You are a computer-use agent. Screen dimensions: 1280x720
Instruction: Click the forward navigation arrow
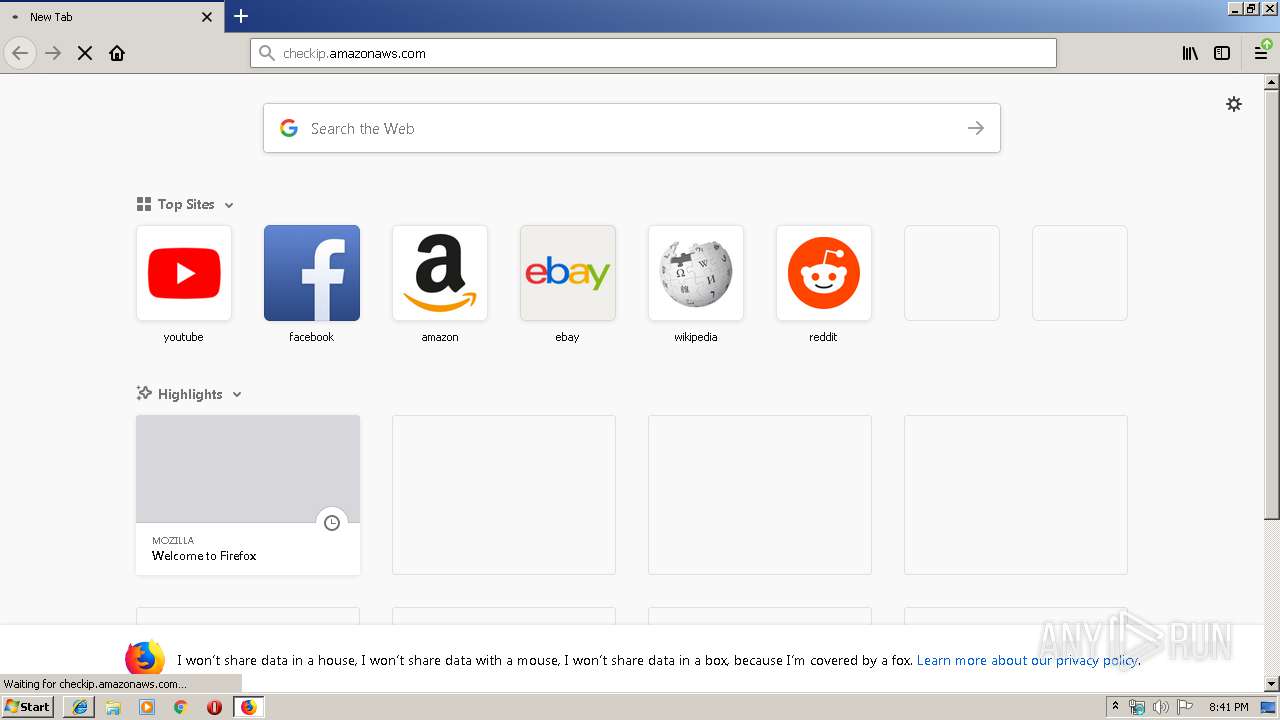[x=53, y=53]
